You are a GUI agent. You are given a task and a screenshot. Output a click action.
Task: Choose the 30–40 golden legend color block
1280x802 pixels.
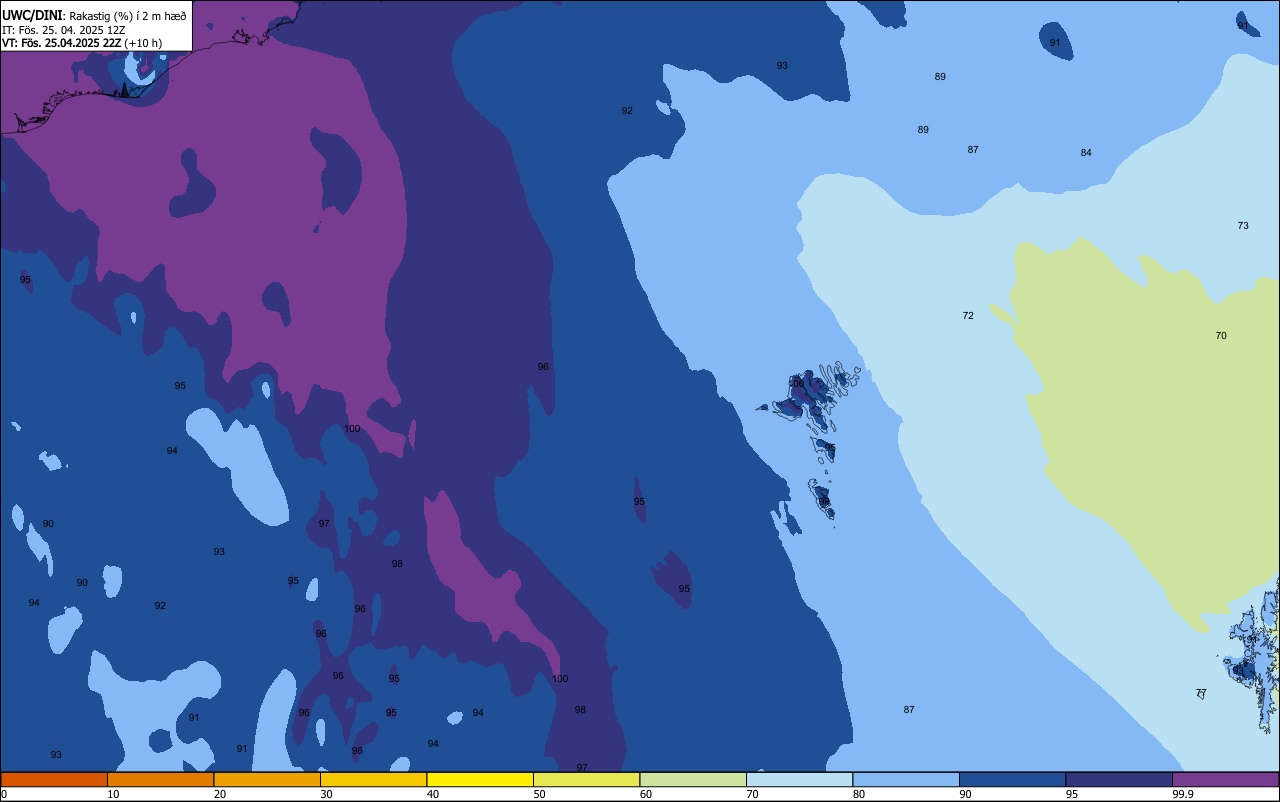pyautogui.click(x=373, y=779)
